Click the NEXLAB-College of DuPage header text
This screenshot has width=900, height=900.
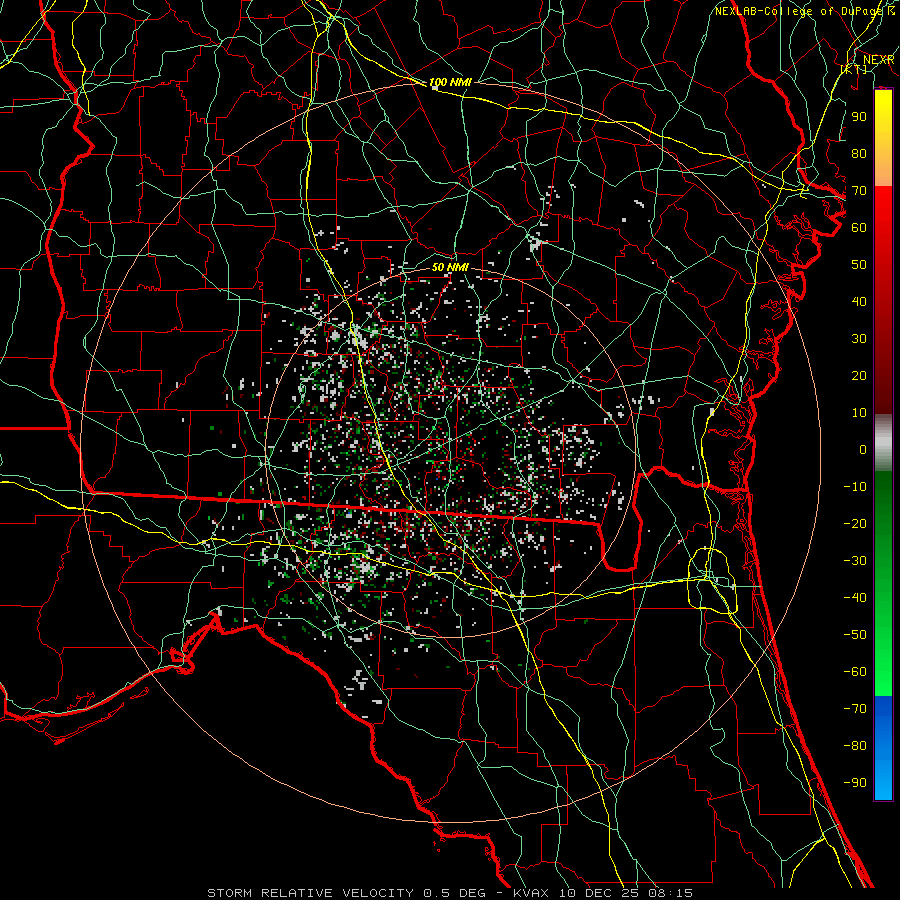click(800, 11)
